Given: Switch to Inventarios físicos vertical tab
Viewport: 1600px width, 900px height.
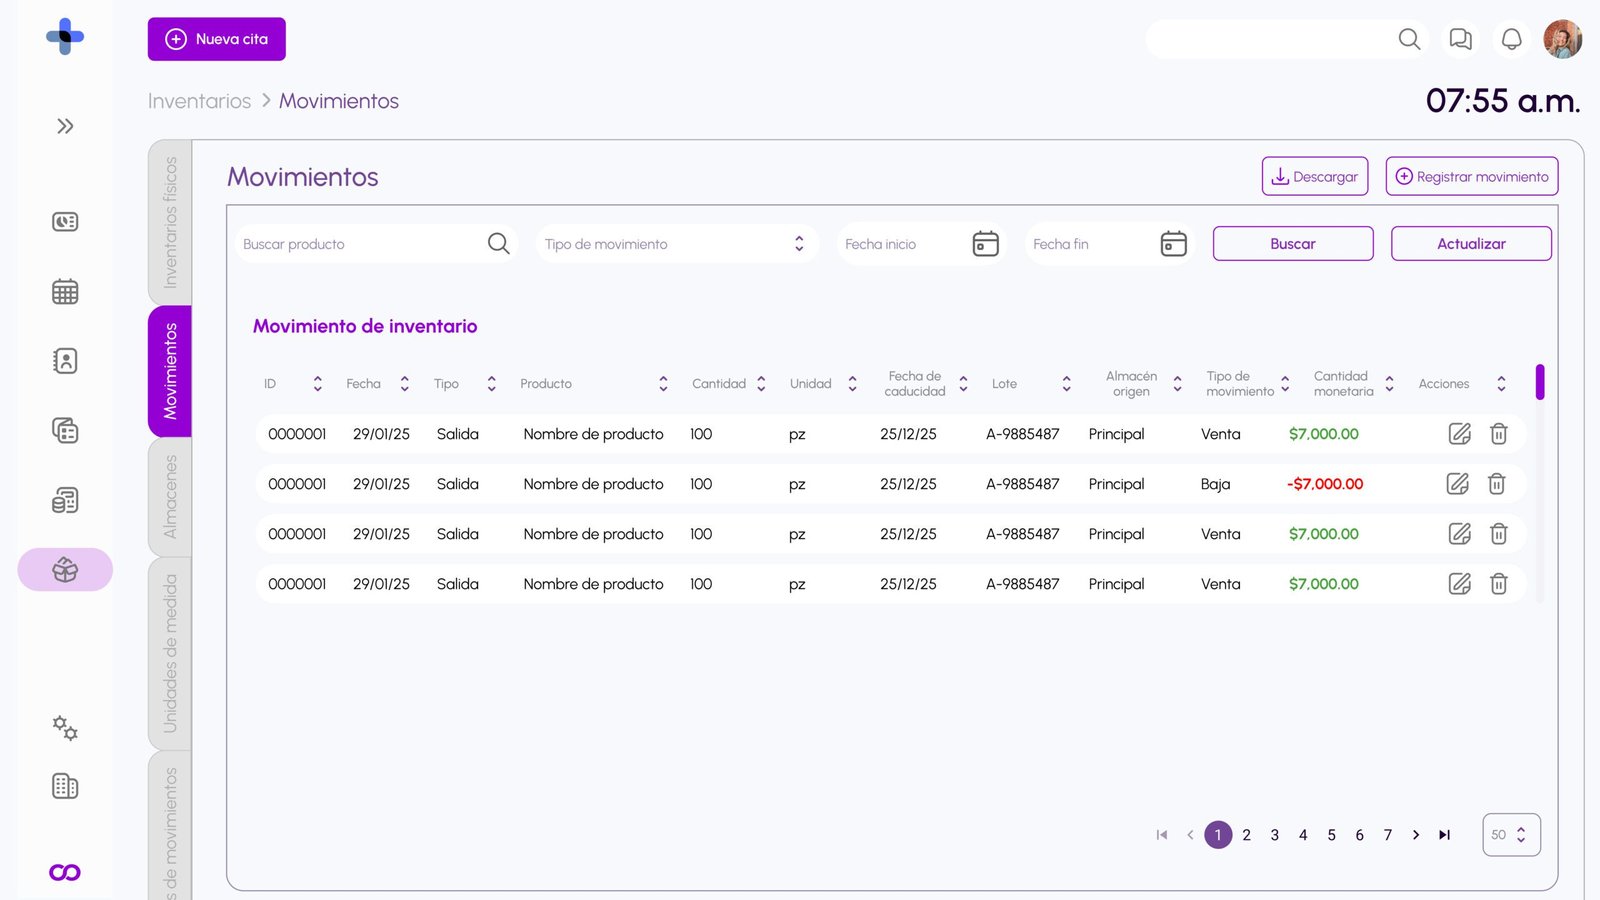Looking at the screenshot, I should [x=170, y=222].
